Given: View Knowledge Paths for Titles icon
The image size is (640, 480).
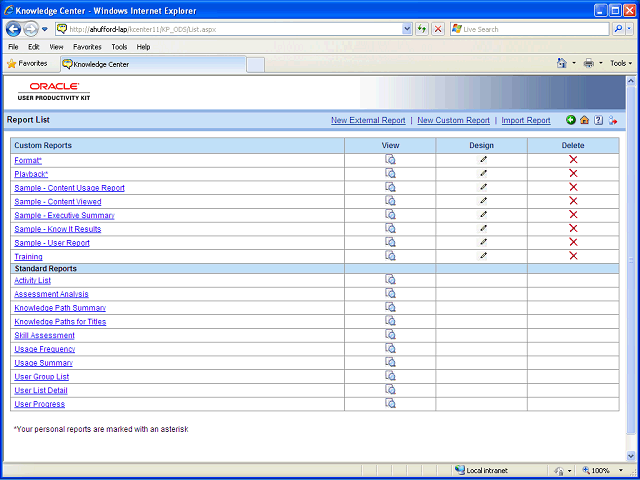Looking at the screenshot, I should coord(390,321).
